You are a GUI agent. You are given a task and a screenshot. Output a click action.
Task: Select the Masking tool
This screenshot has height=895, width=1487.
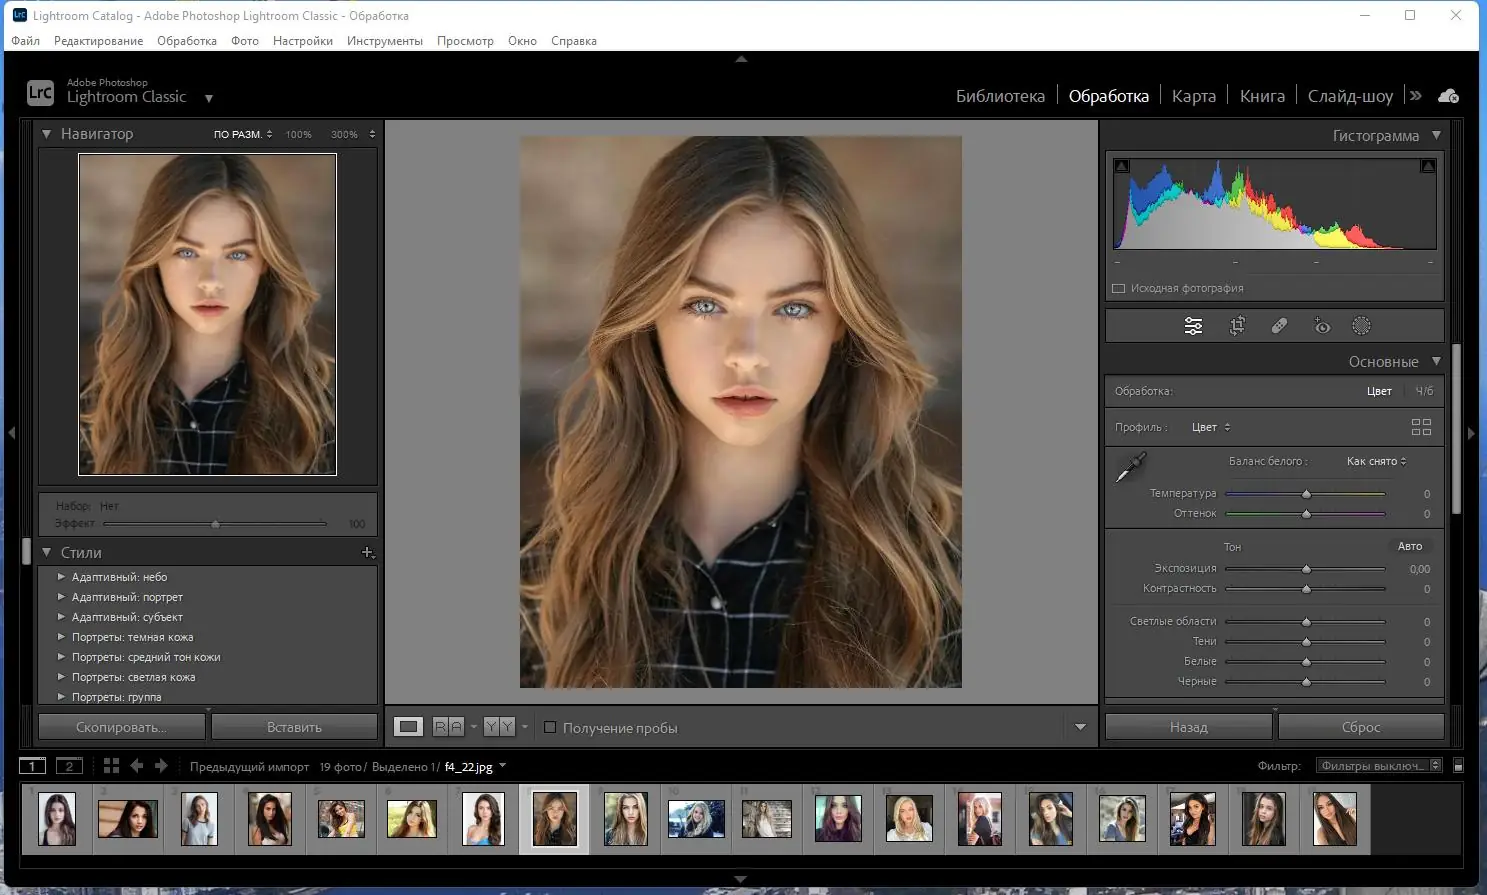point(1361,325)
